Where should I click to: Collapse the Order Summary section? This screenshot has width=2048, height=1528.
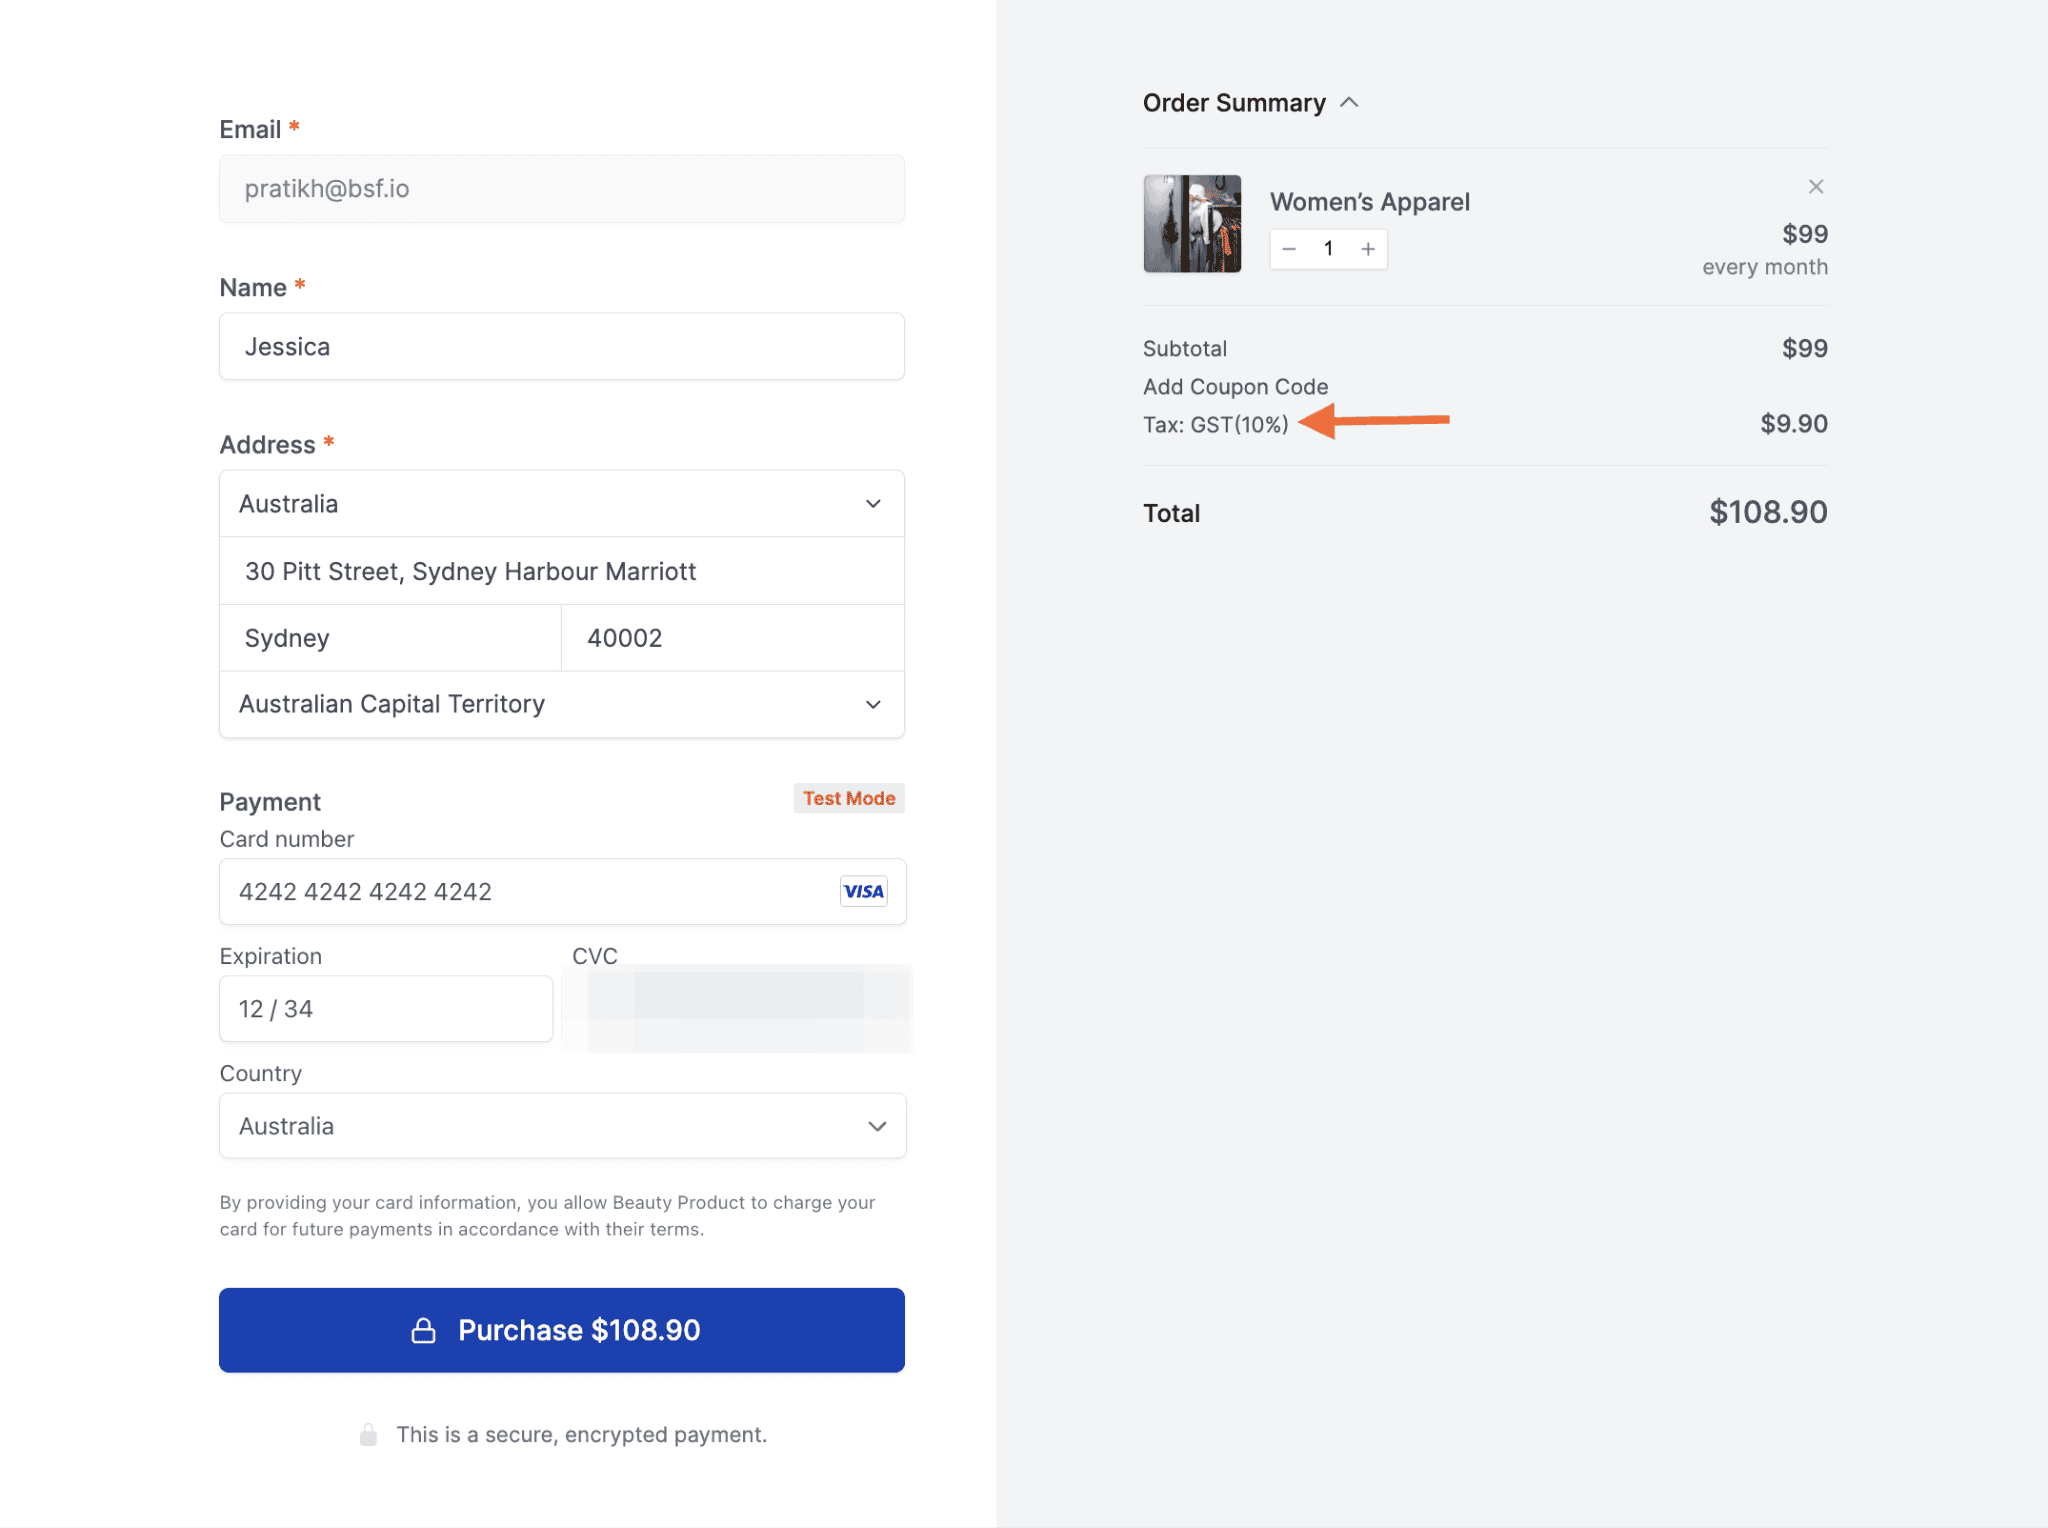click(x=1349, y=103)
